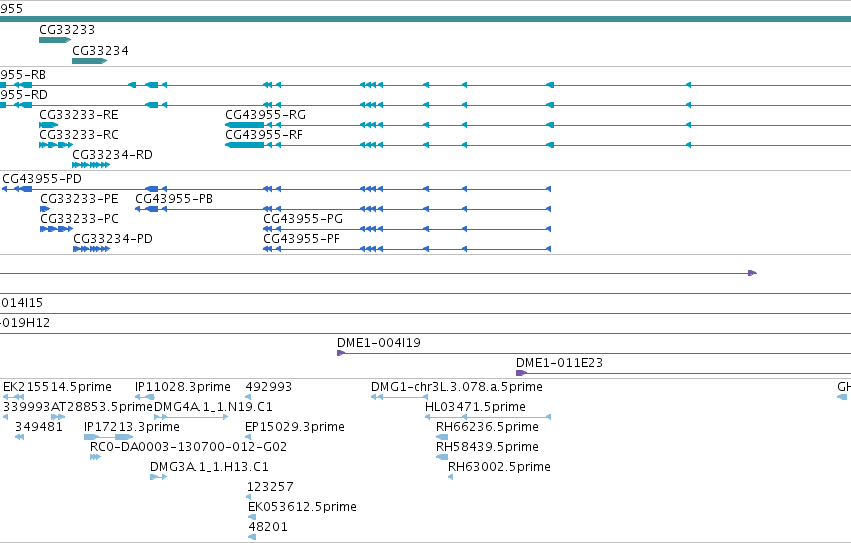This screenshot has height=543, width=851.
Task: Open EST IP11028.3prime
Action: [x=183, y=387]
